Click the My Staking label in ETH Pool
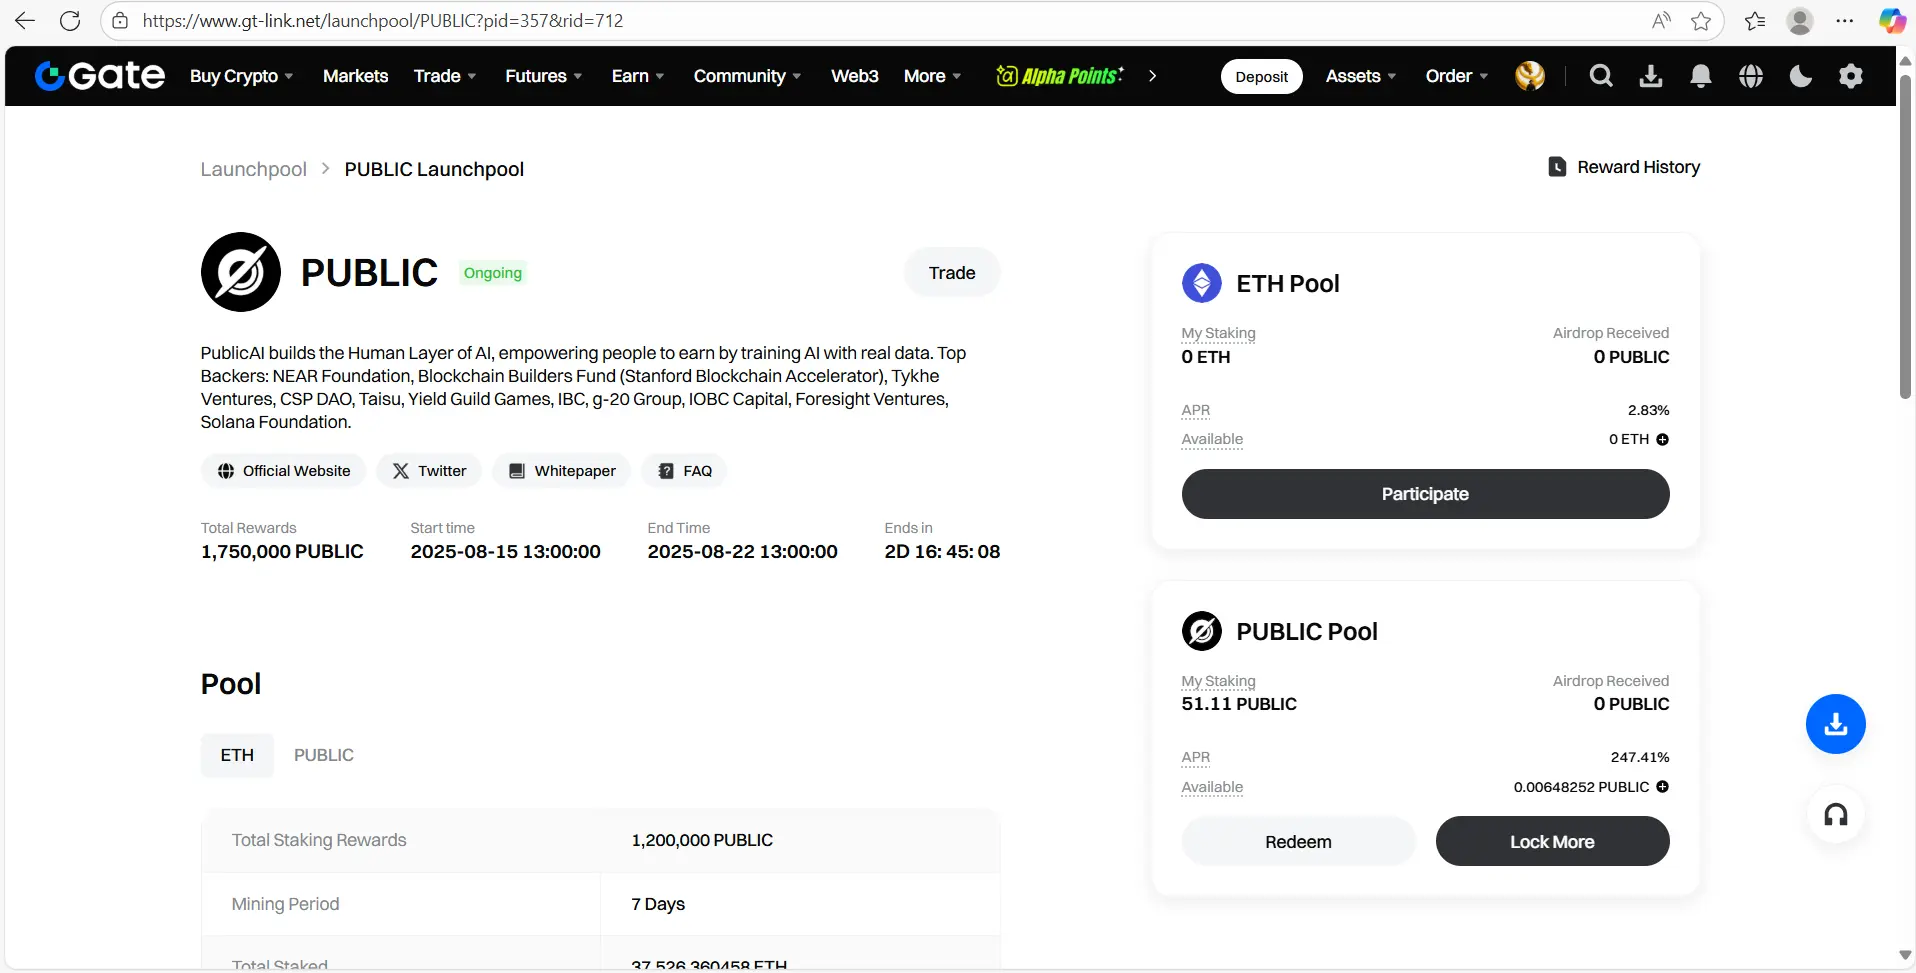The height and width of the screenshot is (973, 1916). pos(1218,333)
